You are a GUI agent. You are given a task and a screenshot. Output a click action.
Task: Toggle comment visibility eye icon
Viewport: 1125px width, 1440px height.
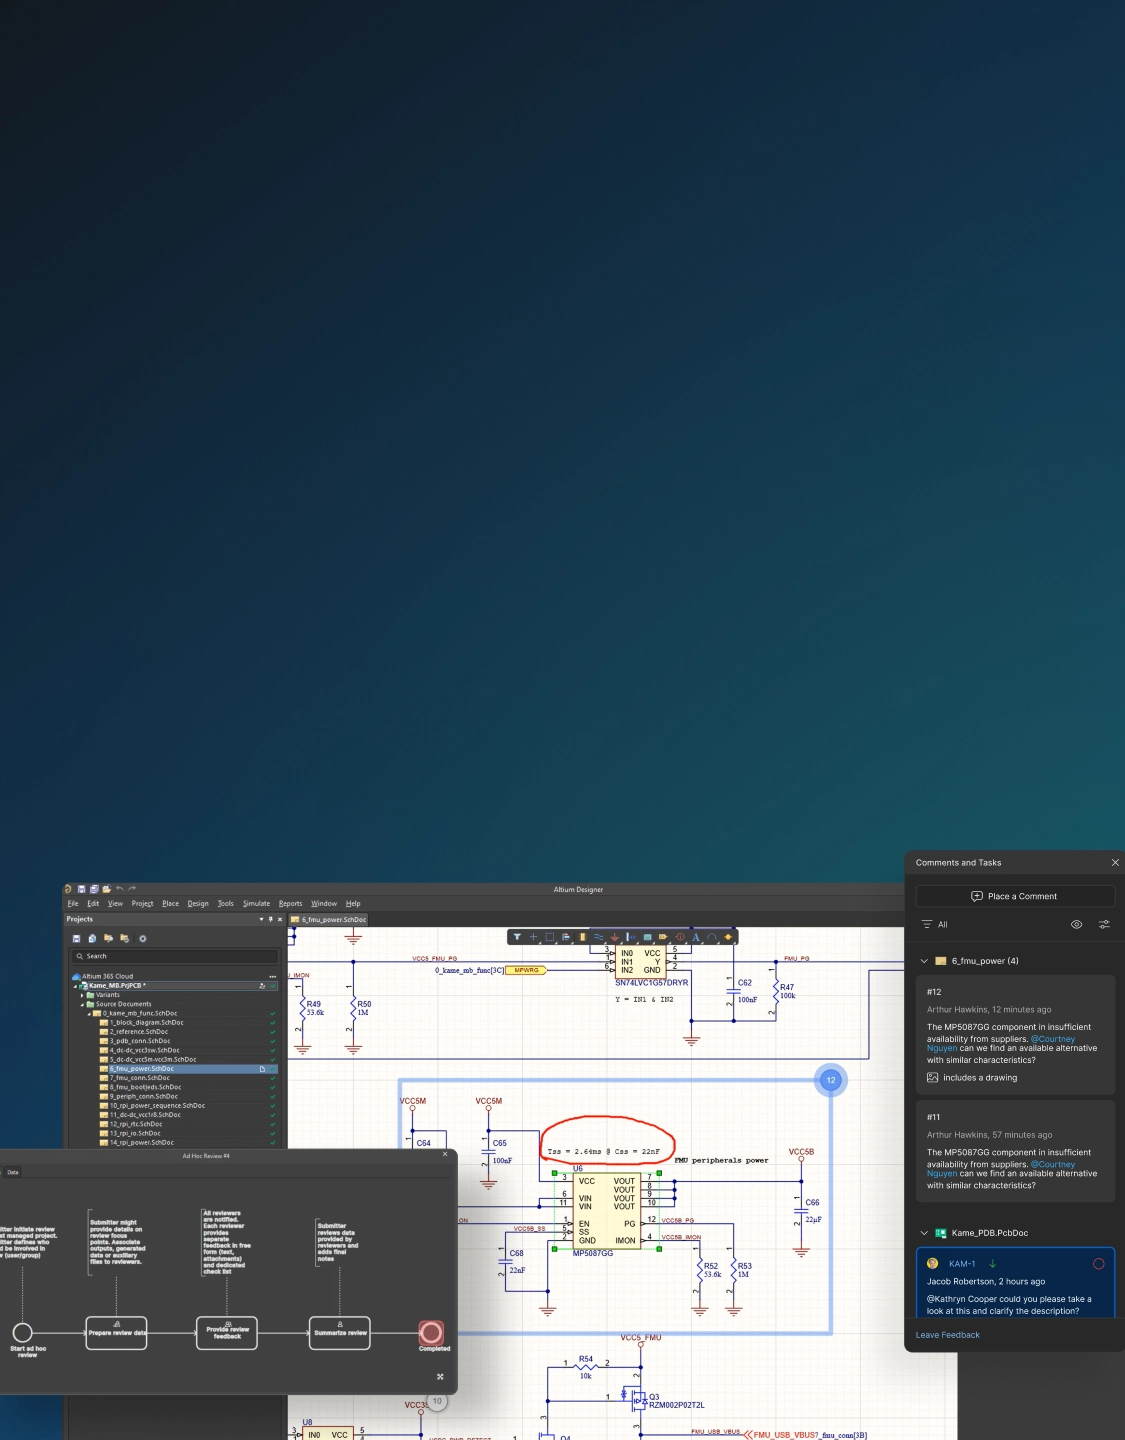coord(1076,924)
